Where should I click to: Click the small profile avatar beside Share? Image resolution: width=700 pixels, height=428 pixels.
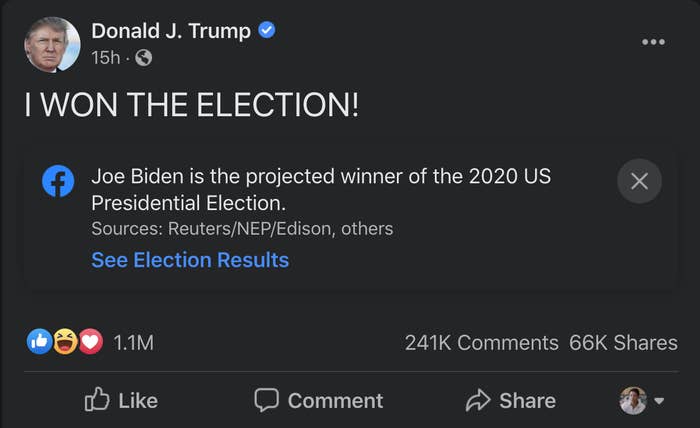[633, 400]
